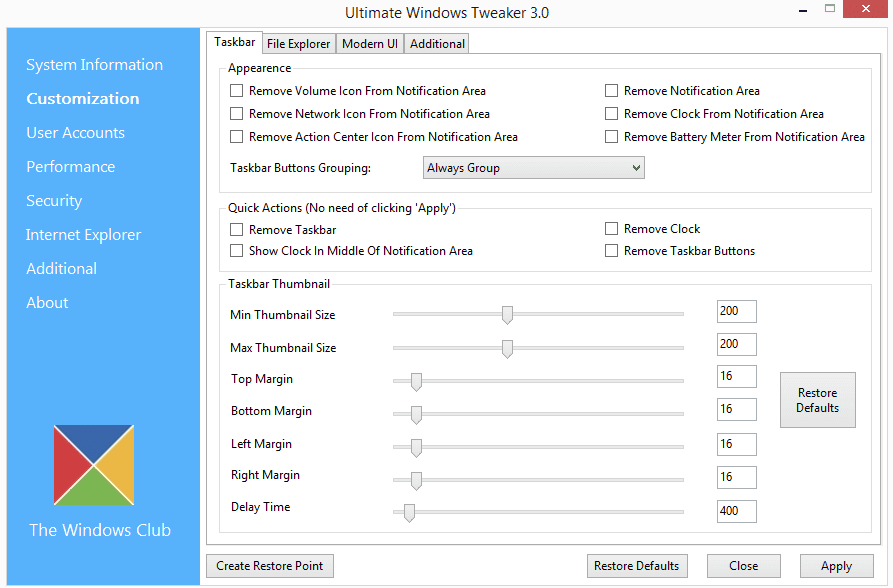Image resolution: width=893 pixels, height=588 pixels.
Task: Open Security section in sidebar
Action: 54,201
